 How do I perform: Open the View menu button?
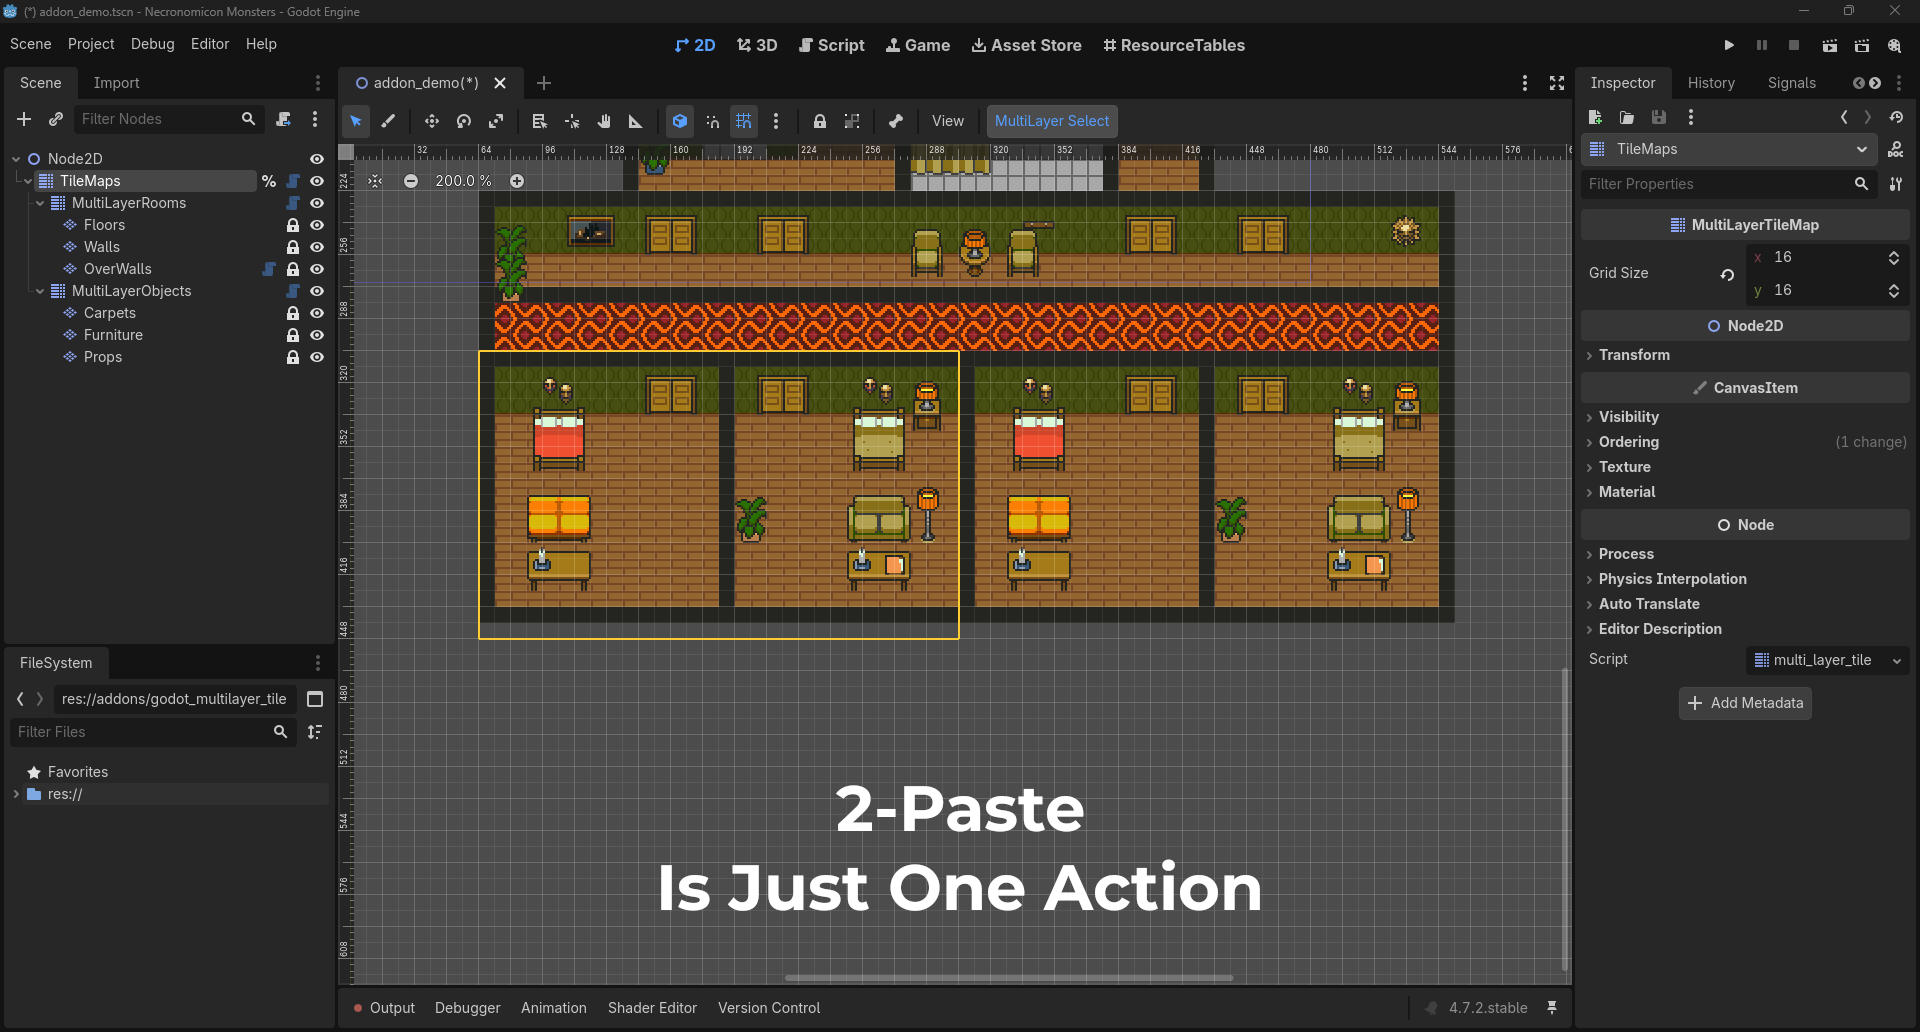[x=948, y=121]
